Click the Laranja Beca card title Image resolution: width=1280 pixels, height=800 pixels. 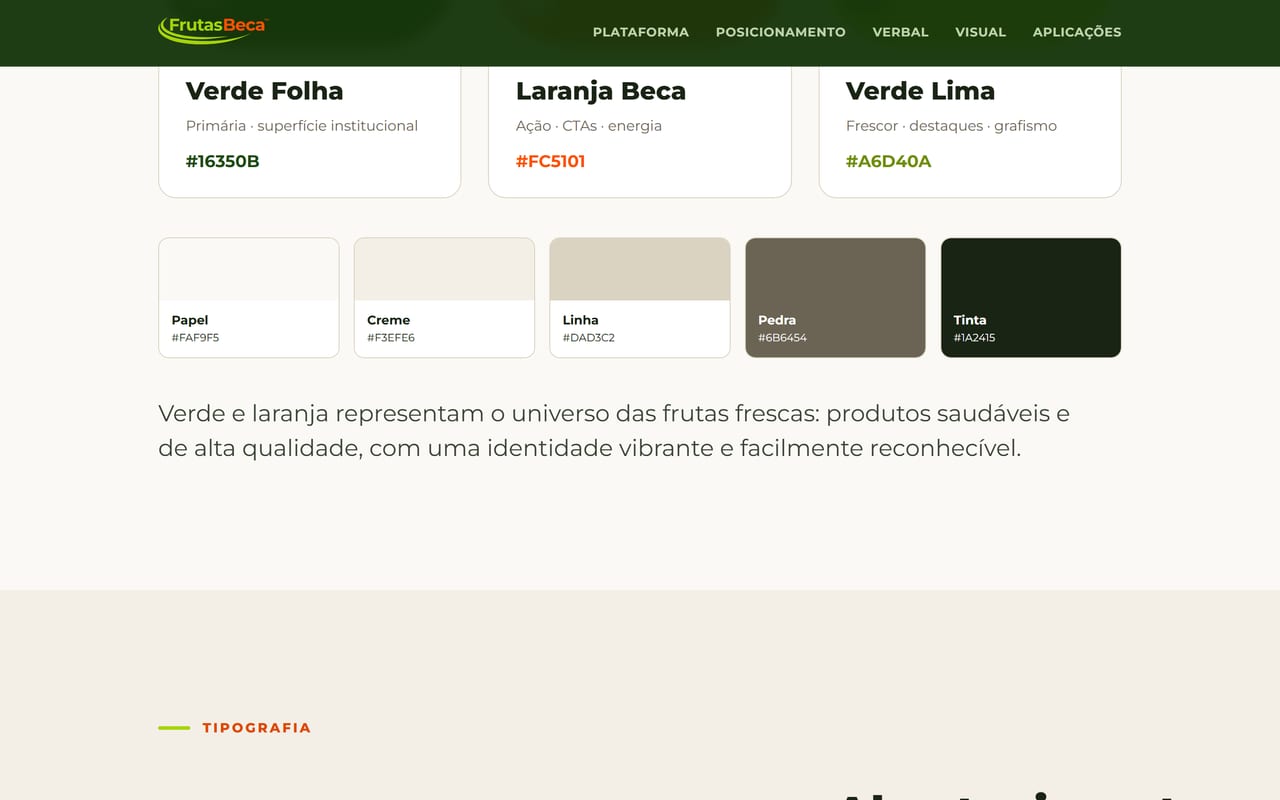601,91
